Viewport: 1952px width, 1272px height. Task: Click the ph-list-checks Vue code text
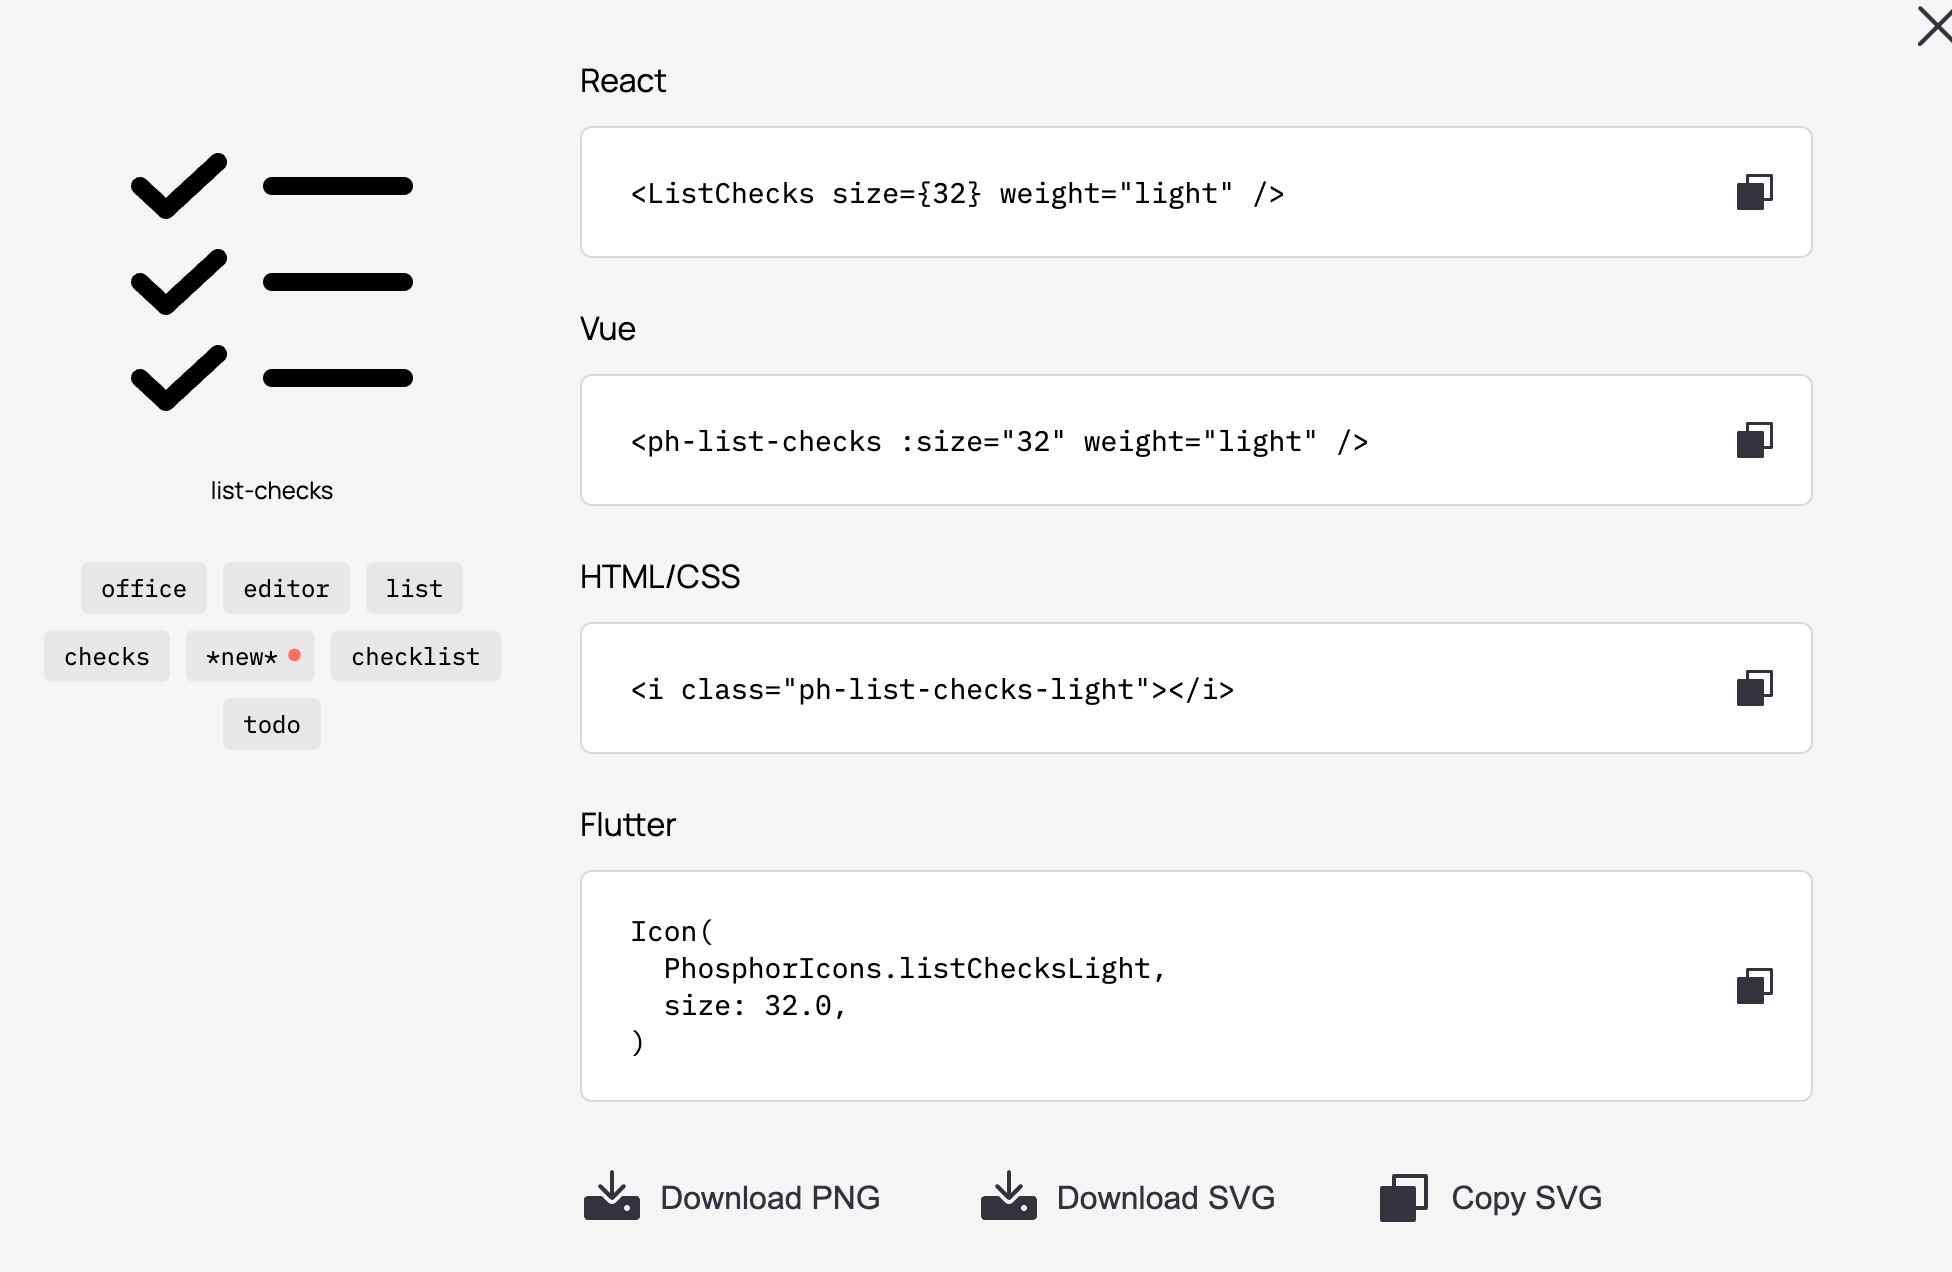coord(1000,441)
